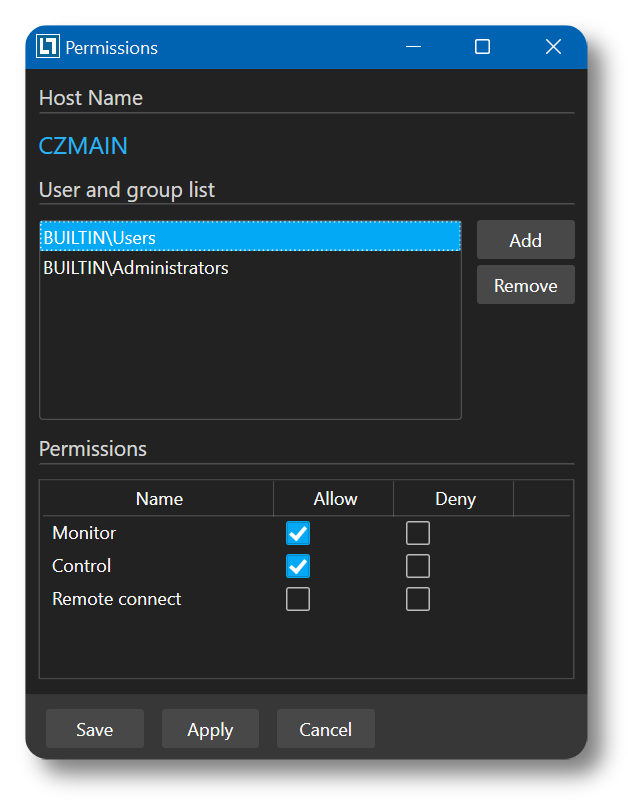Check the Deny checkbox for Monitor

coord(417,533)
